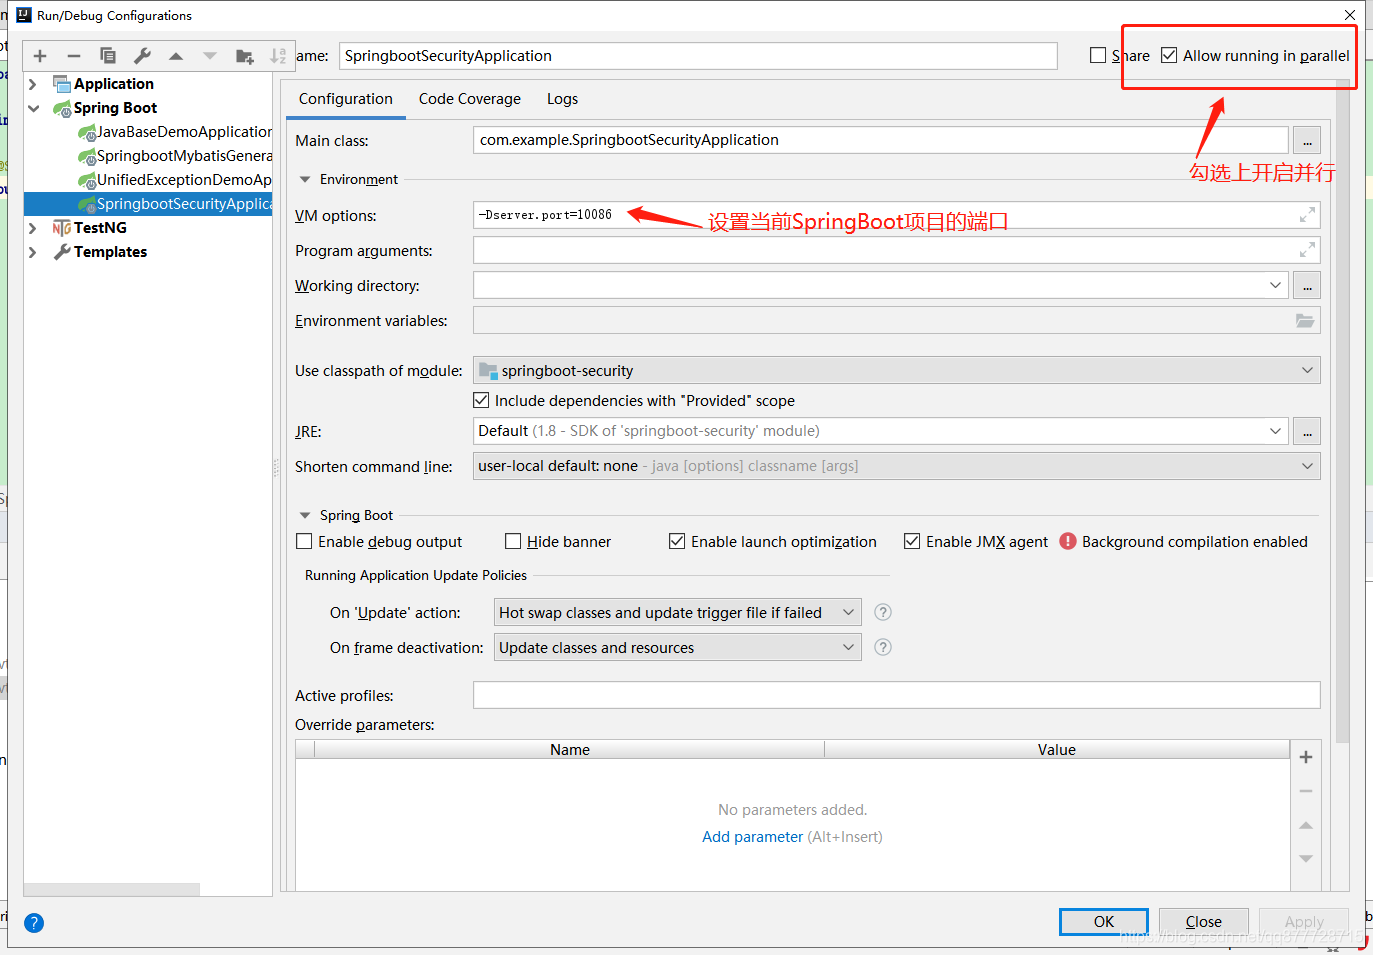Click the OK button
The width and height of the screenshot is (1373, 955).
[x=1104, y=922]
